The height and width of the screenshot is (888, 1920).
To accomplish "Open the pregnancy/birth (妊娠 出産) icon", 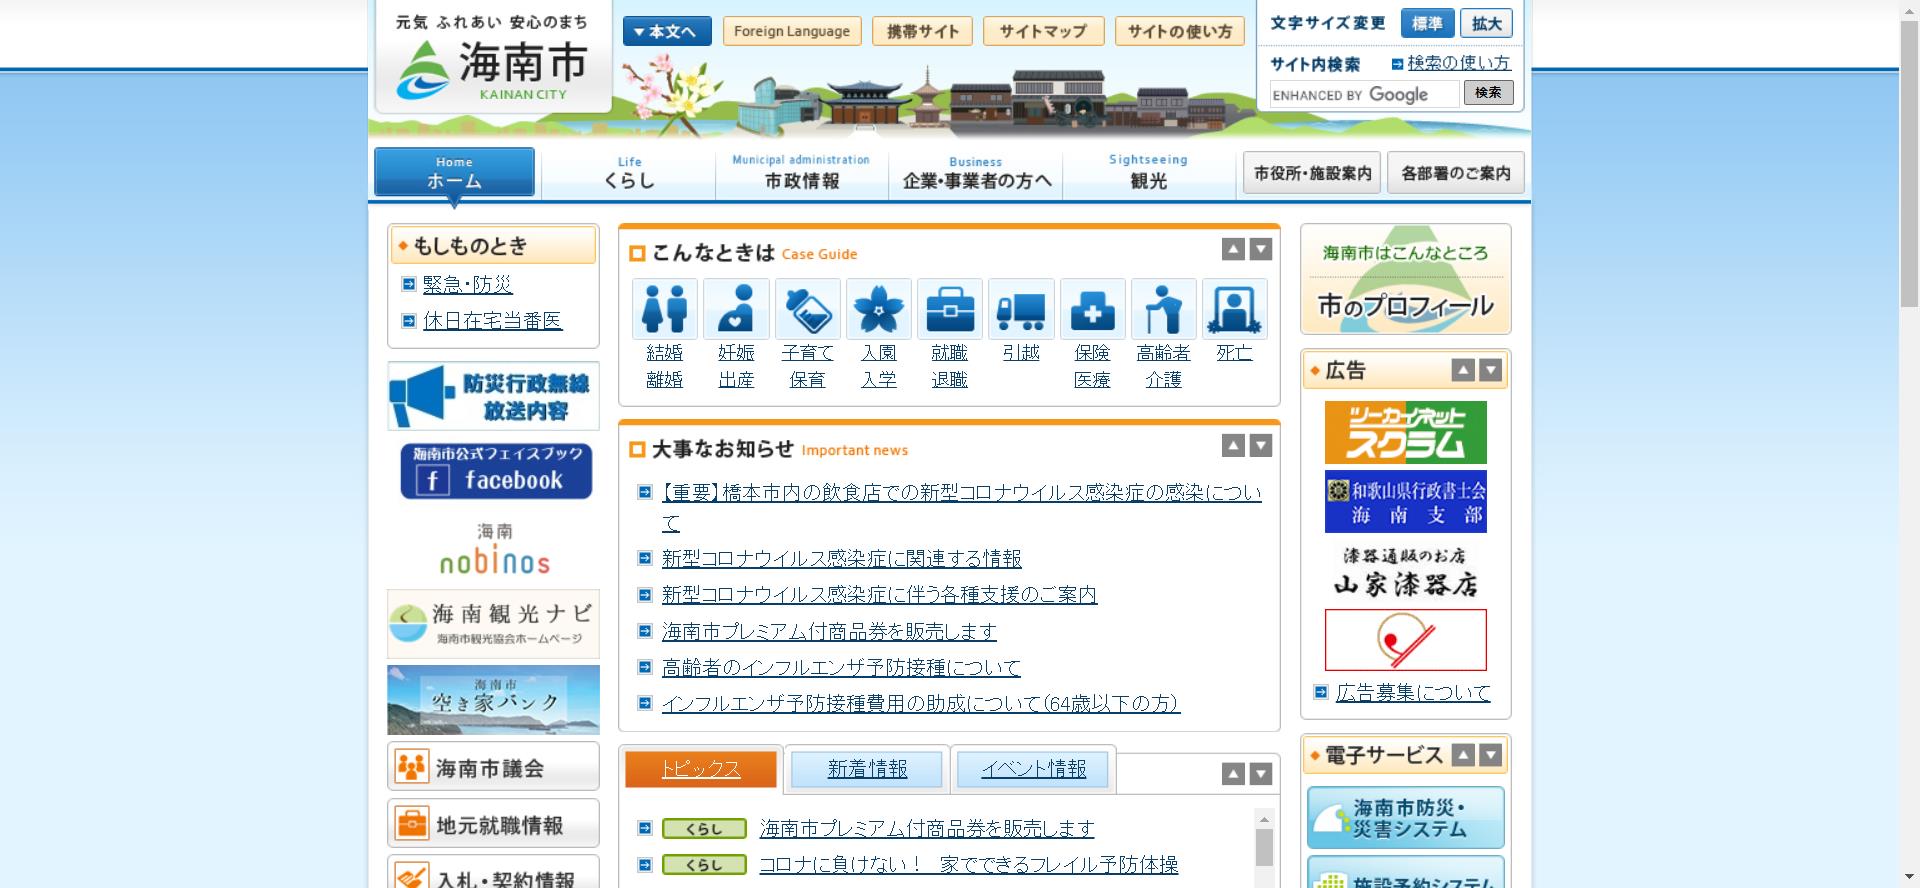I will pyautogui.click(x=736, y=309).
